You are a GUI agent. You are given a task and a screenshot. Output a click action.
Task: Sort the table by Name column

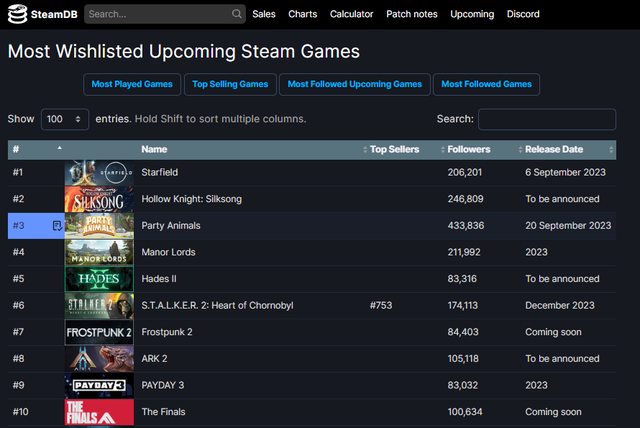[x=154, y=149]
